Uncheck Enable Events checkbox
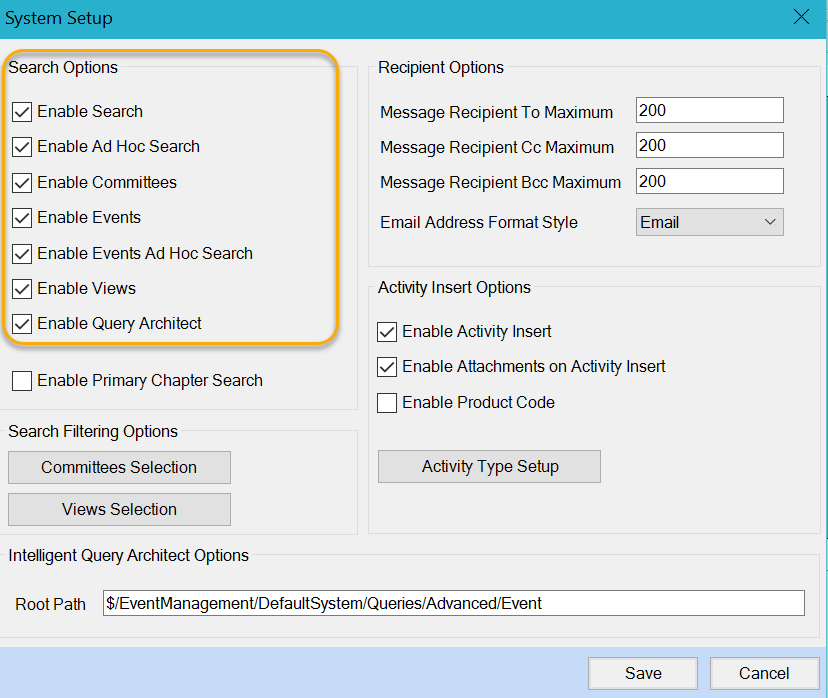 click(x=22, y=218)
